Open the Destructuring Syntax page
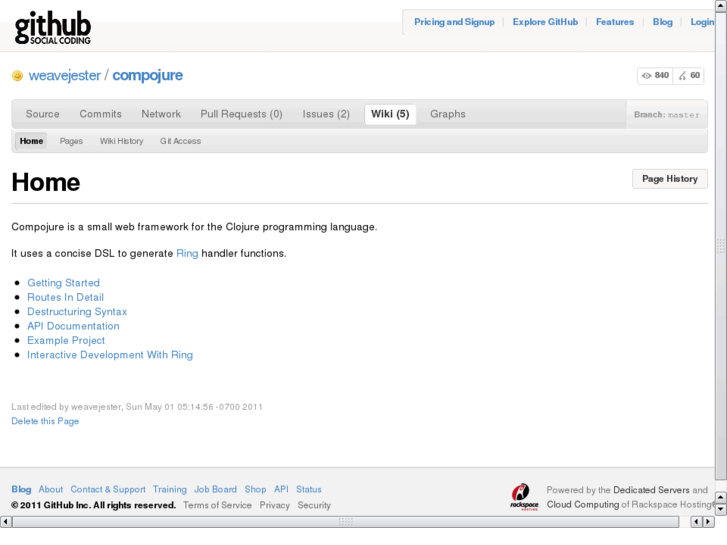This screenshot has height=545, width=727. 77,312
